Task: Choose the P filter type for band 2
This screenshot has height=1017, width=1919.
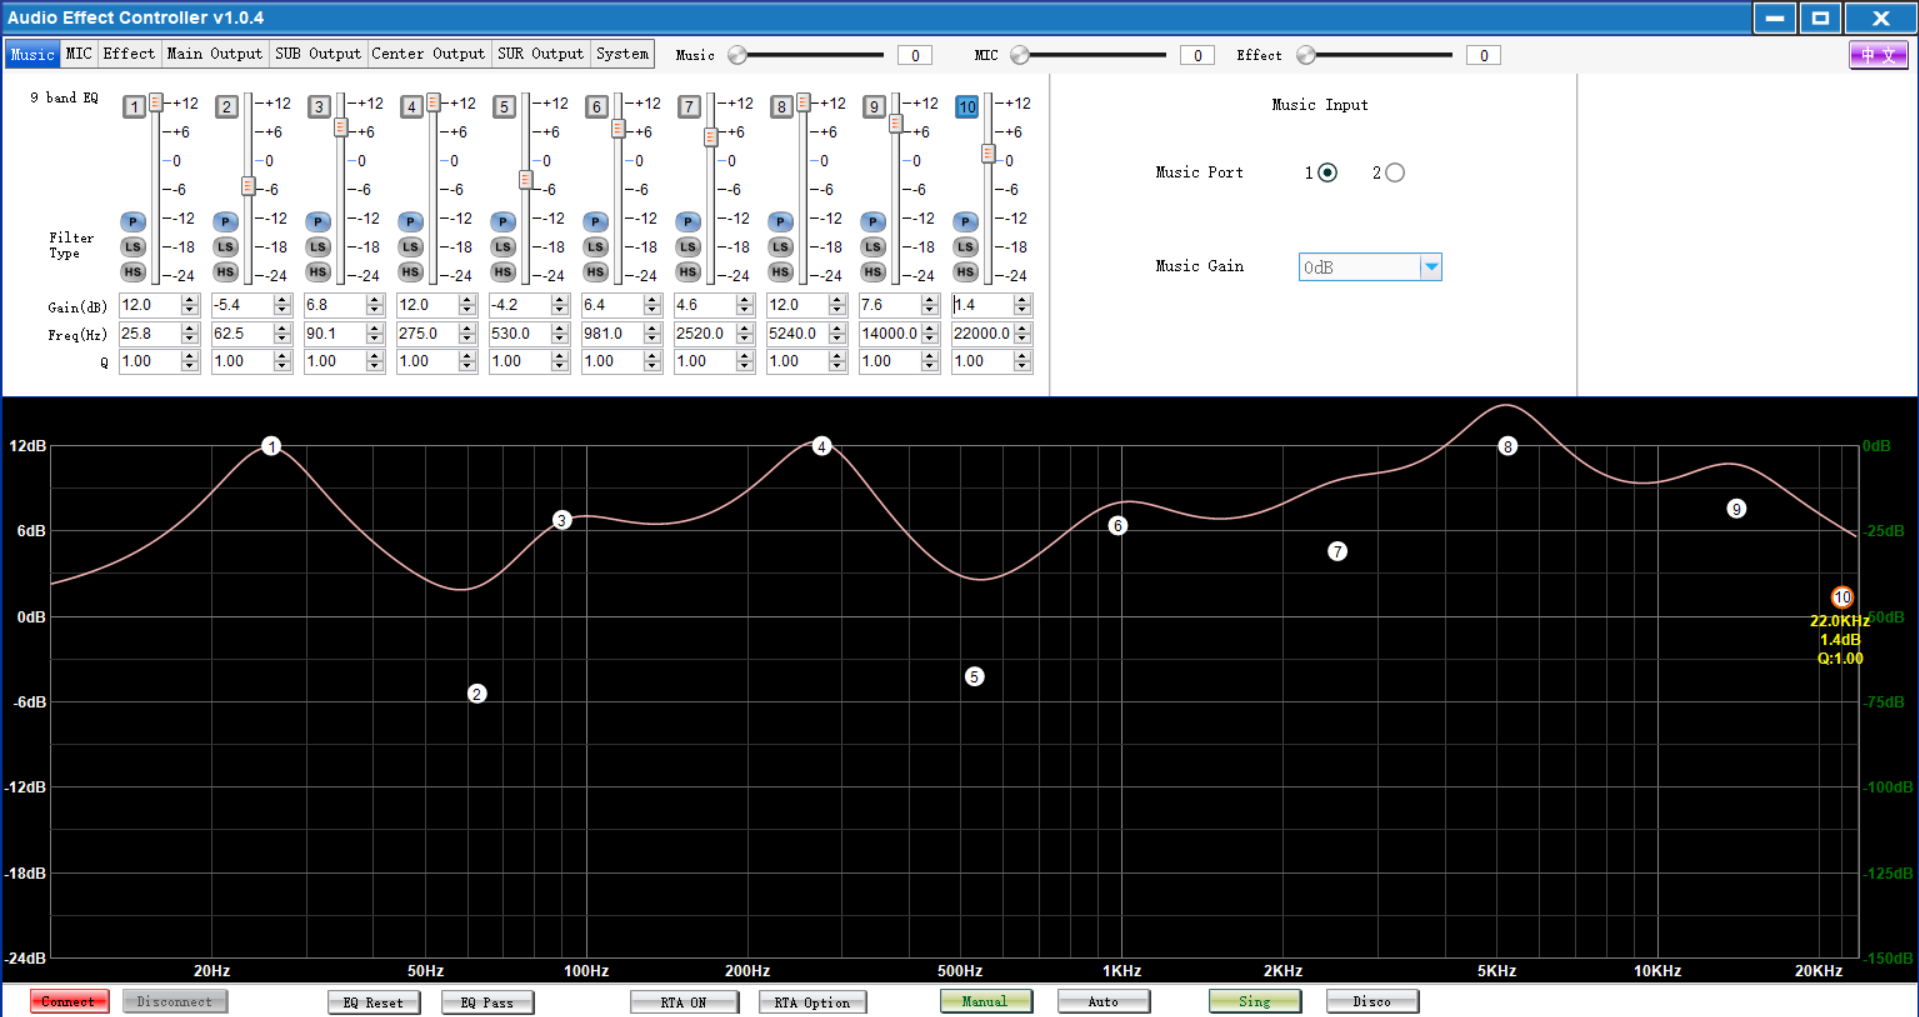Action: tap(226, 222)
